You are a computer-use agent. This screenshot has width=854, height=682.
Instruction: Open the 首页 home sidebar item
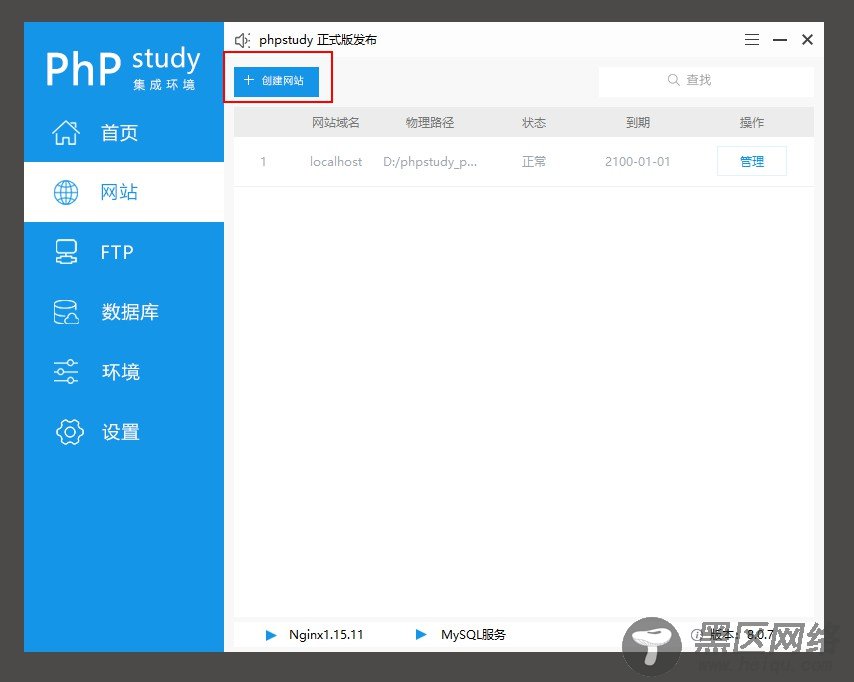124,132
